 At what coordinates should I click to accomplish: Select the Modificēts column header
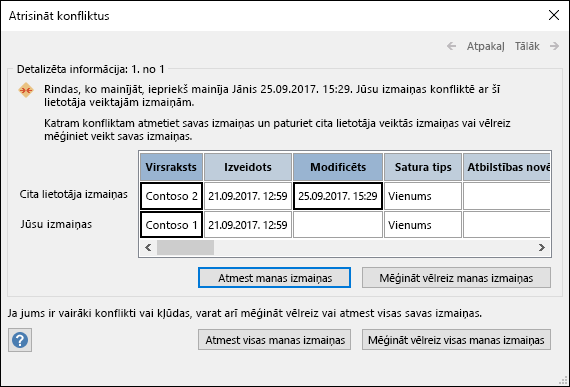click(338, 167)
